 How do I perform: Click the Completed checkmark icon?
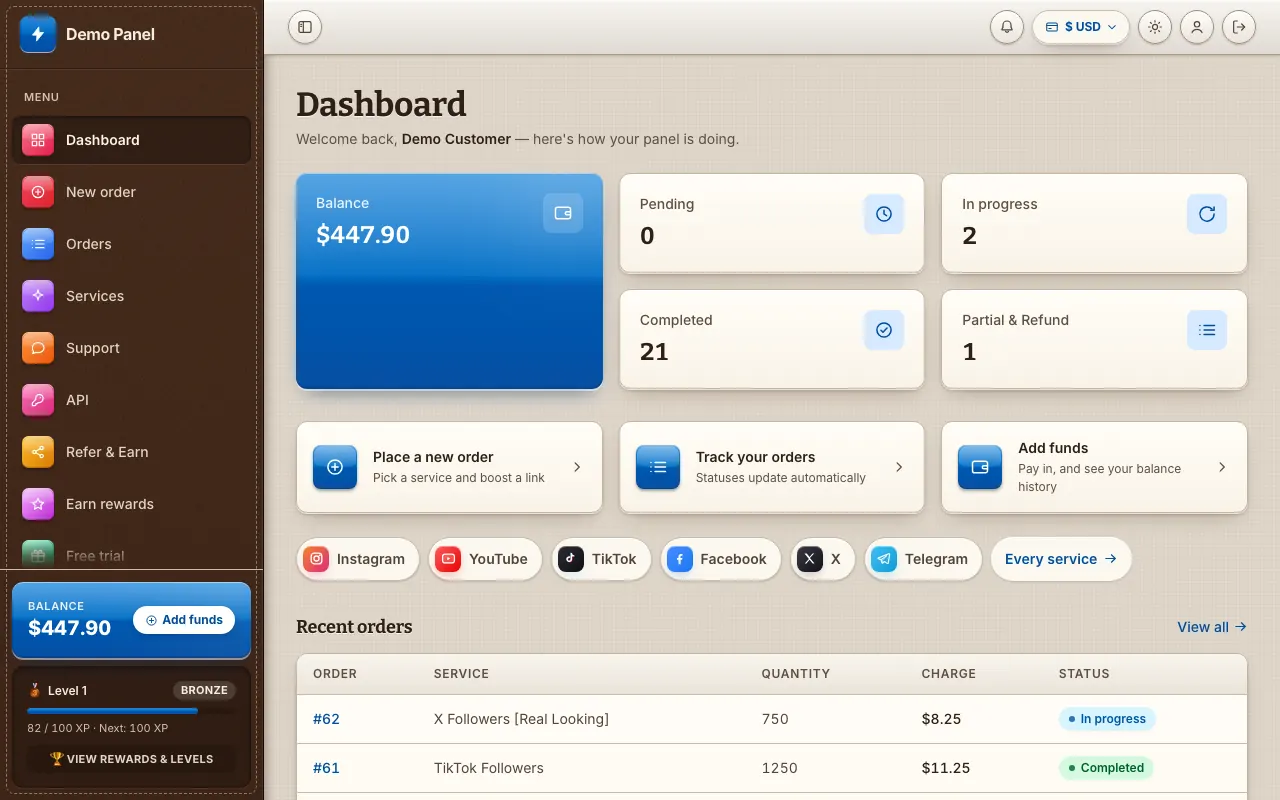[x=884, y=330]
